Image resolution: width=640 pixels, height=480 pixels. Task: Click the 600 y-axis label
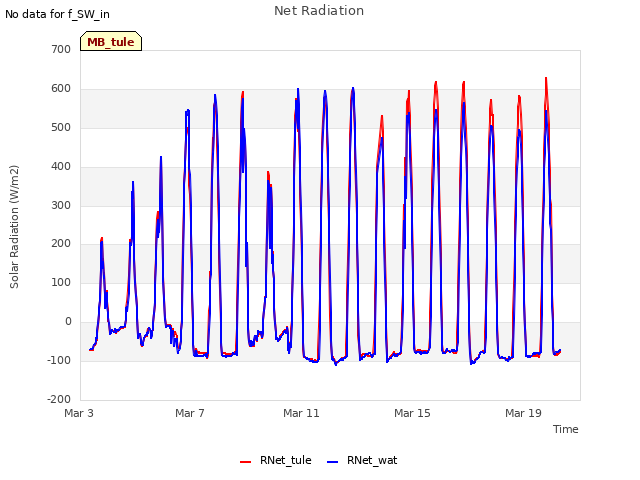coord(61,89)
